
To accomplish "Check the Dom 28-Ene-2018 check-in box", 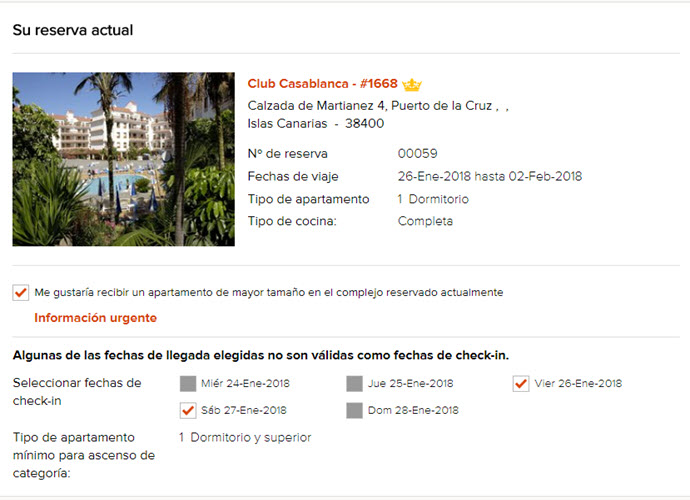I will pos(354,410).
